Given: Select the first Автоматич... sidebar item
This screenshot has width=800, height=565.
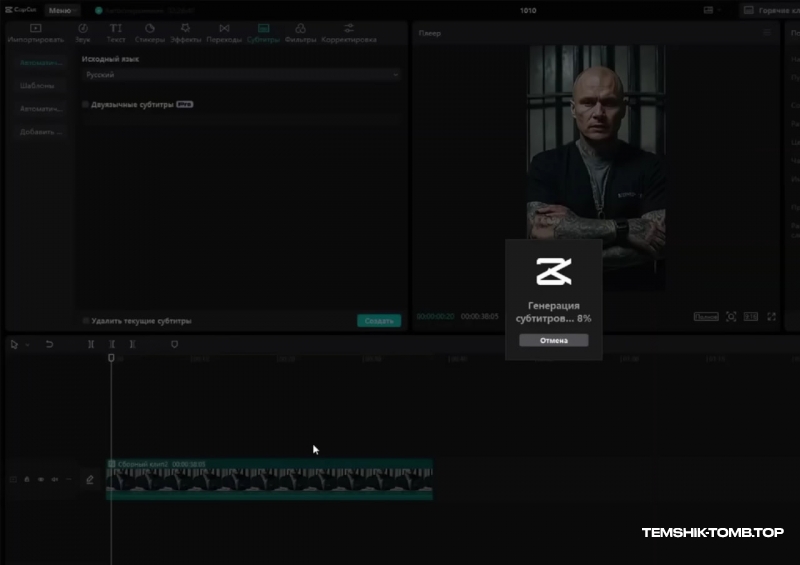Looking at the screenshot, I should click(x=40, y=62).
